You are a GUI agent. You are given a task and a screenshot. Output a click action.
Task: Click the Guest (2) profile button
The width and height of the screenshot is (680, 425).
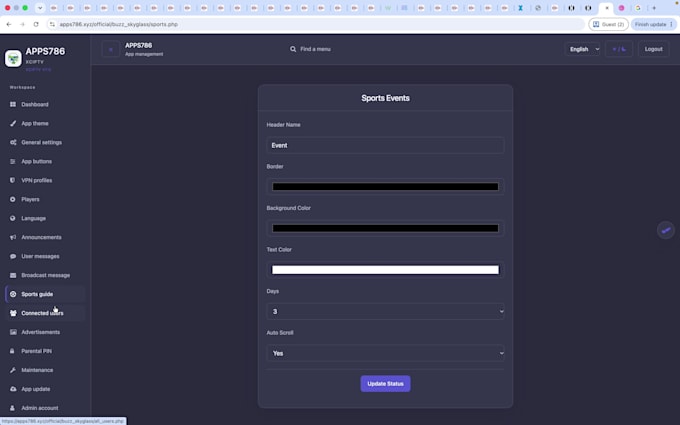[608, 24]
